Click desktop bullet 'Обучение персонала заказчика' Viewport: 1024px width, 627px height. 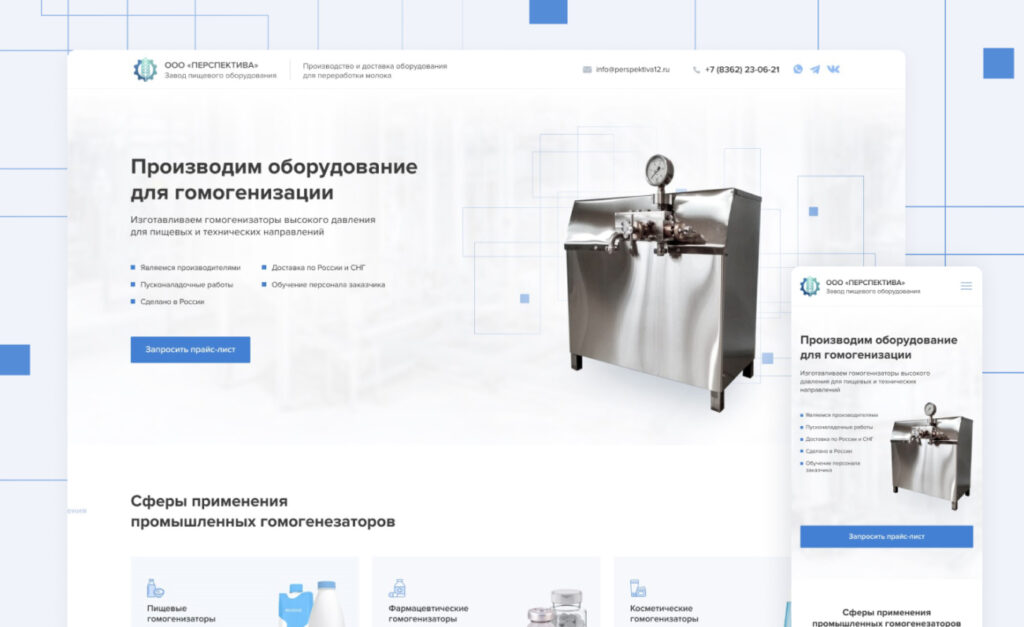(328, 284)
